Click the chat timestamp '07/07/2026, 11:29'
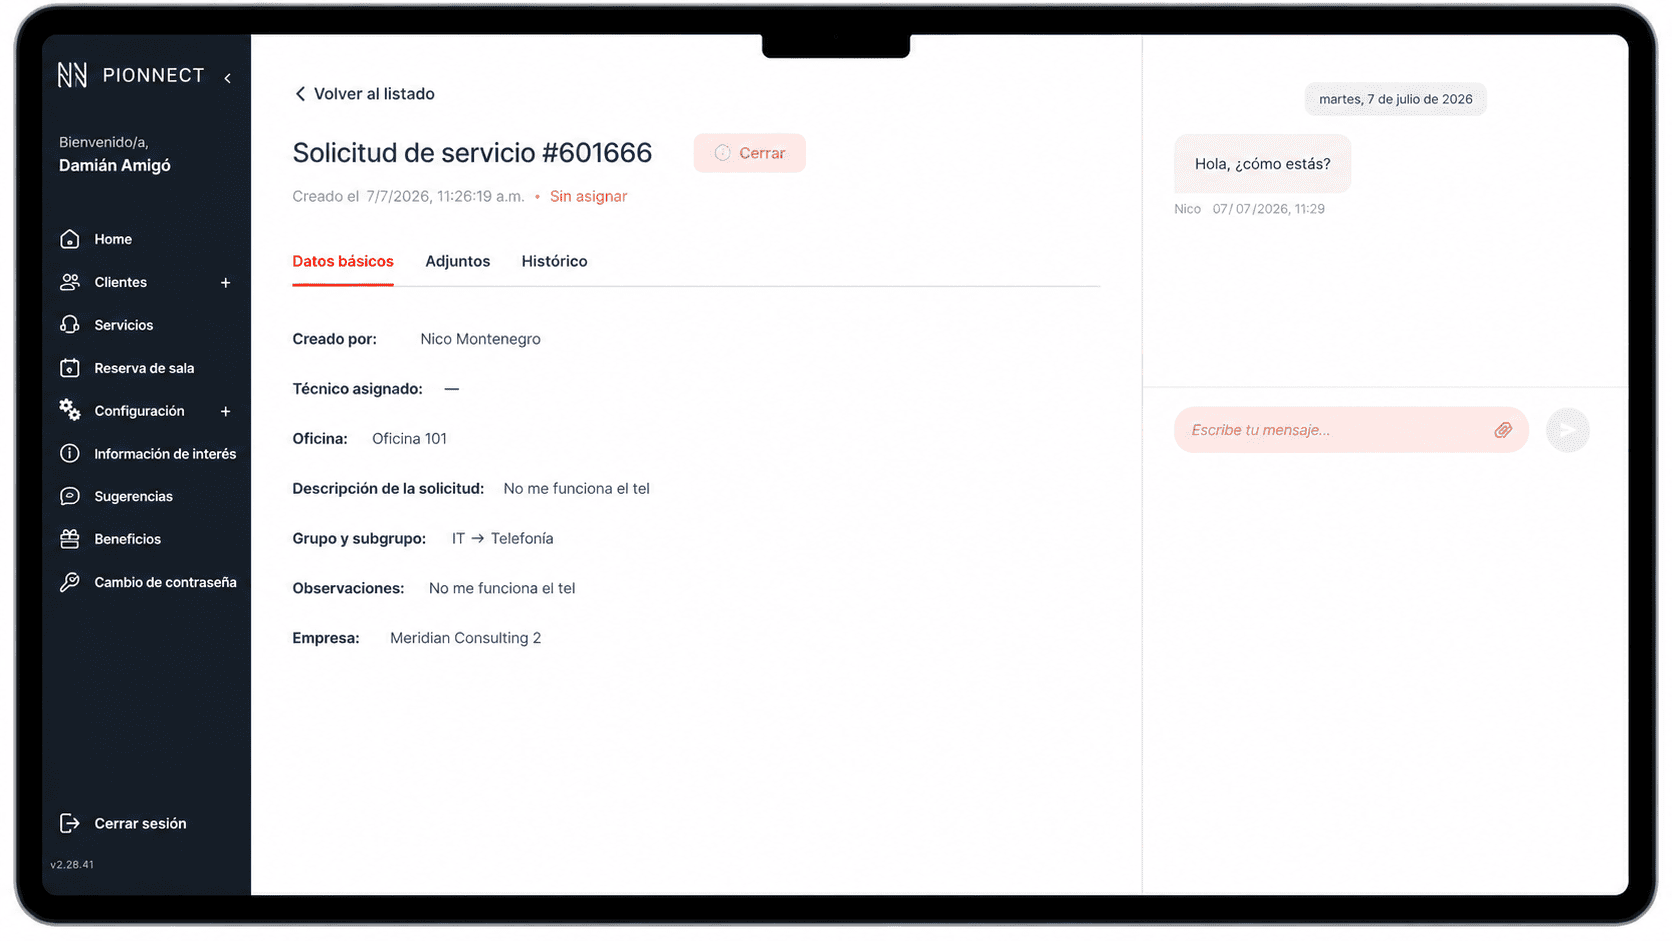The image size is (1672, 941). point(1268,209)
